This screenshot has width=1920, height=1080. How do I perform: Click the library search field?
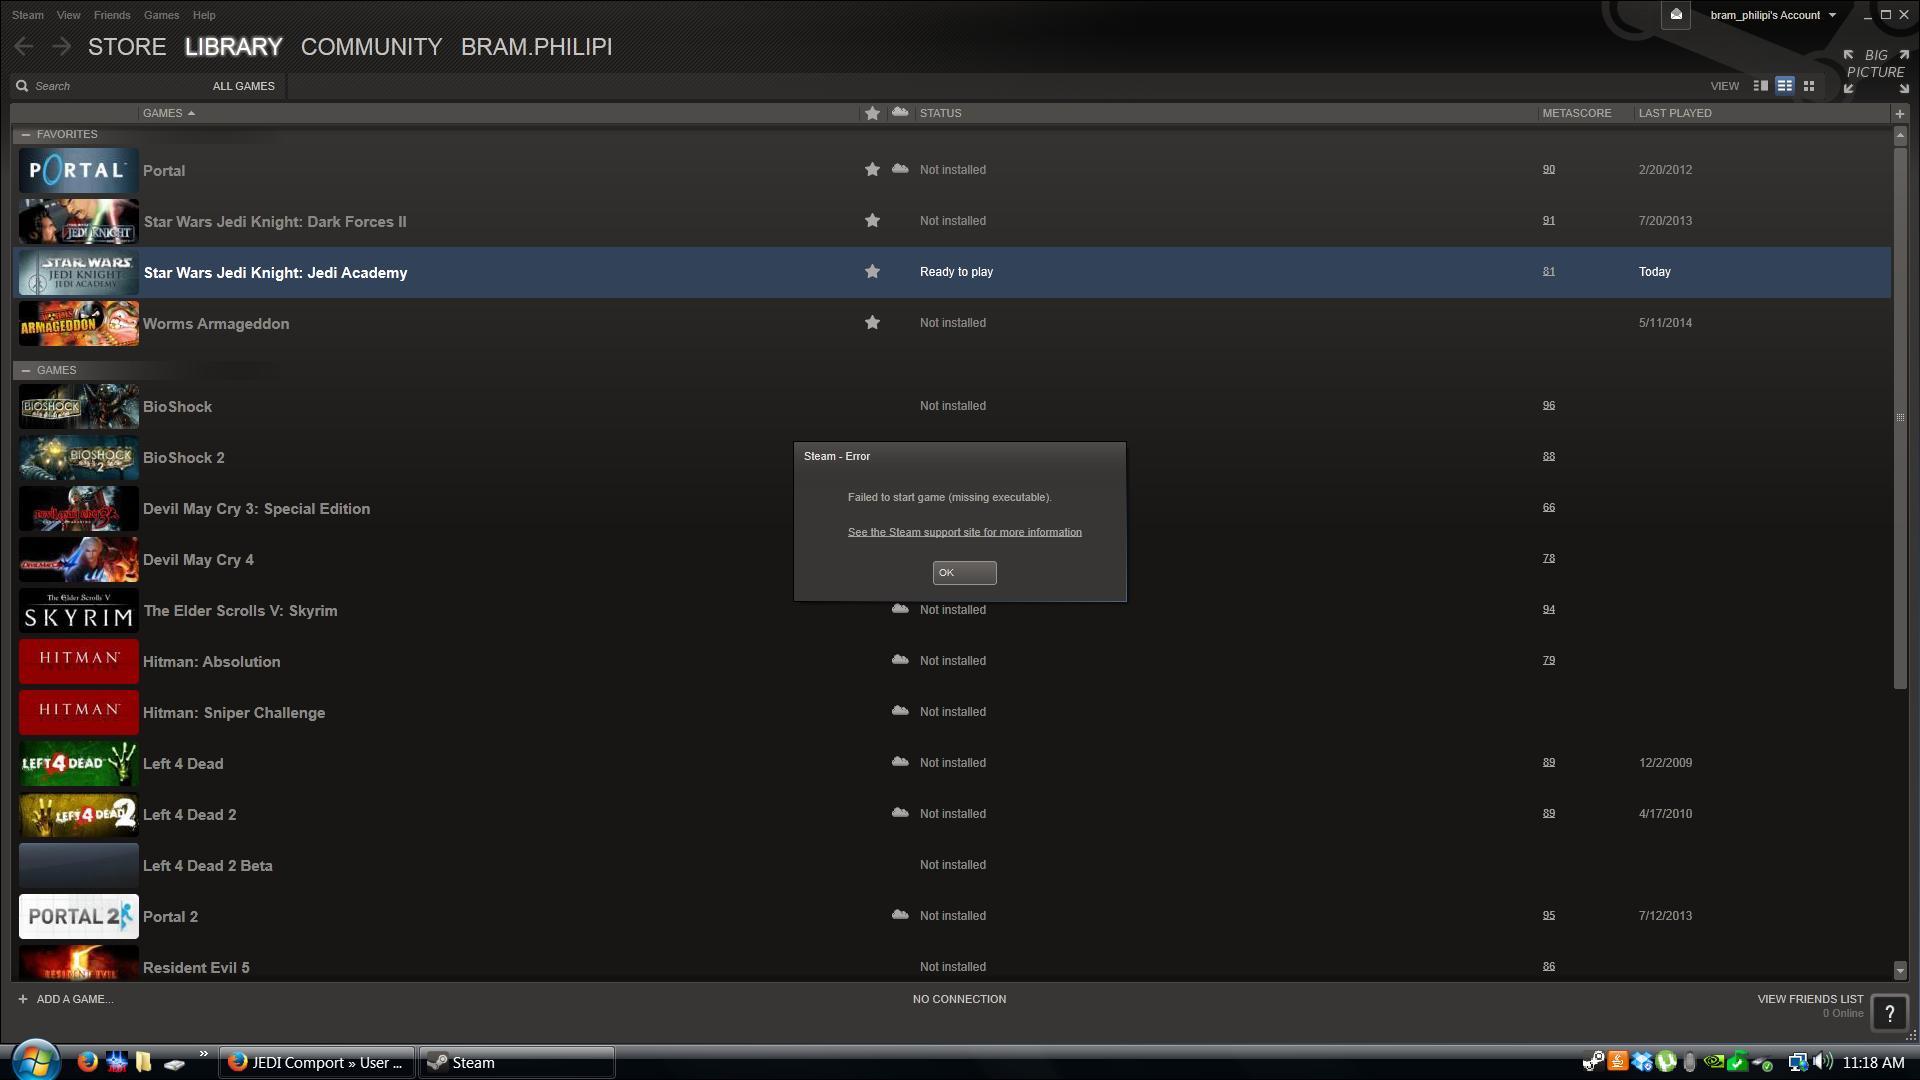click(110, 86)
